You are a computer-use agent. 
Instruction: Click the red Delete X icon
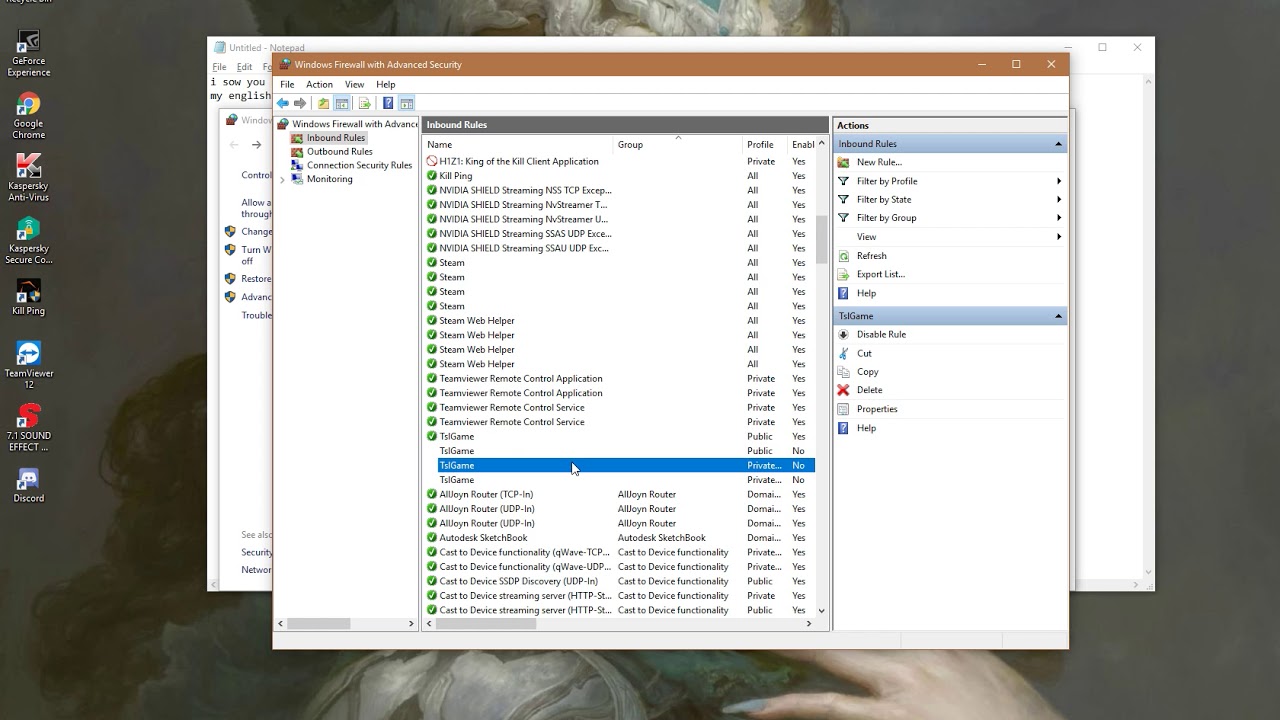(843, 390)
